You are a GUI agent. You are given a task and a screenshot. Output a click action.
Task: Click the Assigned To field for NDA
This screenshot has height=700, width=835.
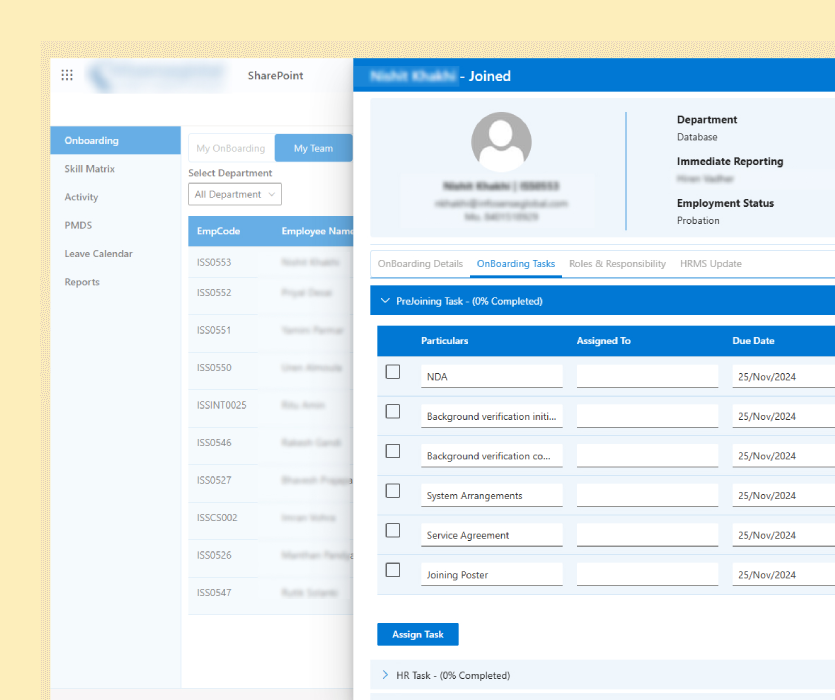(647, 377)
